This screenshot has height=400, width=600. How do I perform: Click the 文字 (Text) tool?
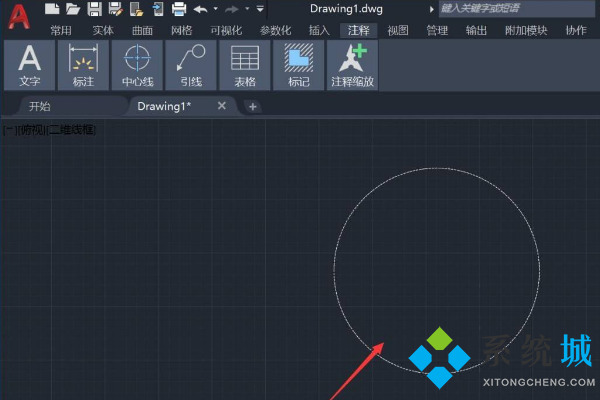coord(30,65)
